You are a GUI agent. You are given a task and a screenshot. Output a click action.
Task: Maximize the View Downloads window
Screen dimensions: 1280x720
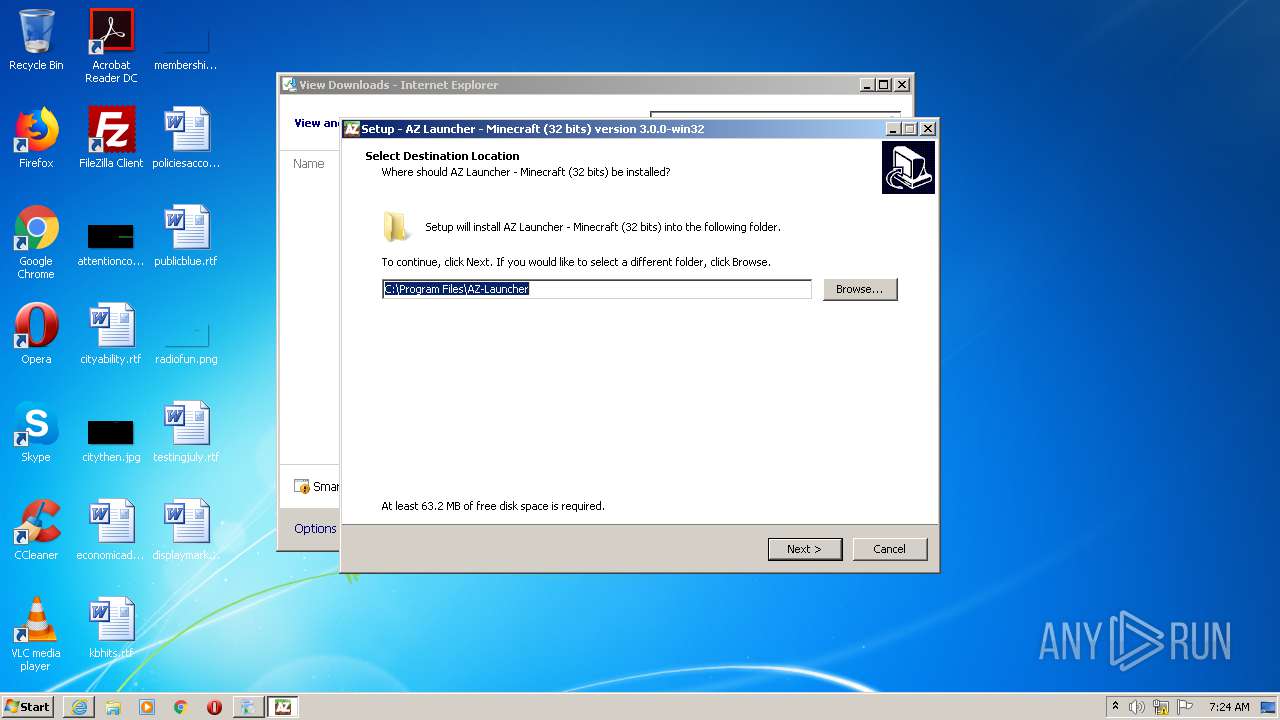[884, 85]
